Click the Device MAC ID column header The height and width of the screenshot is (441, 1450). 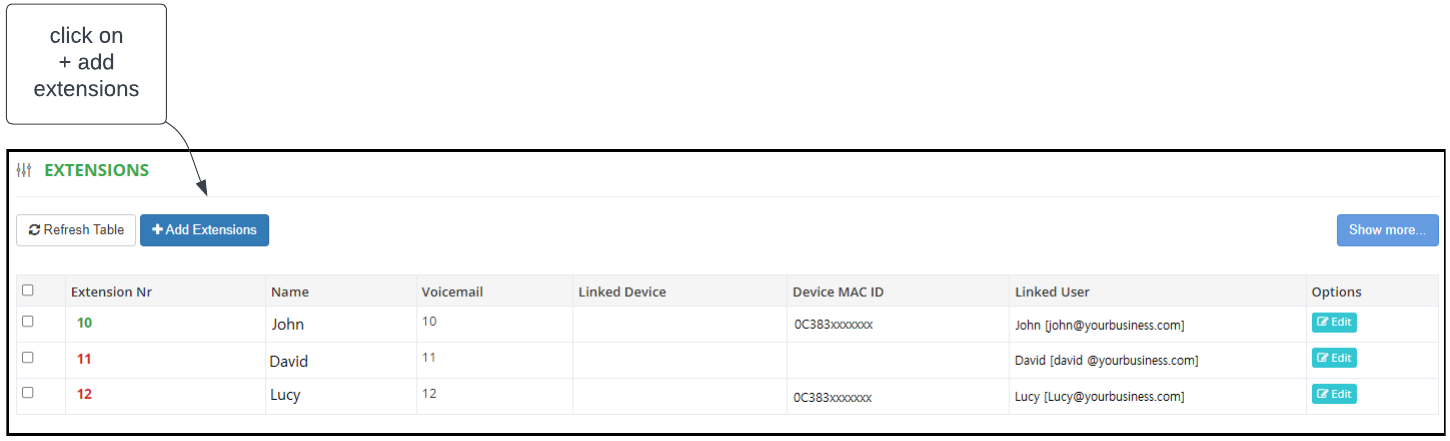point(838,292)
